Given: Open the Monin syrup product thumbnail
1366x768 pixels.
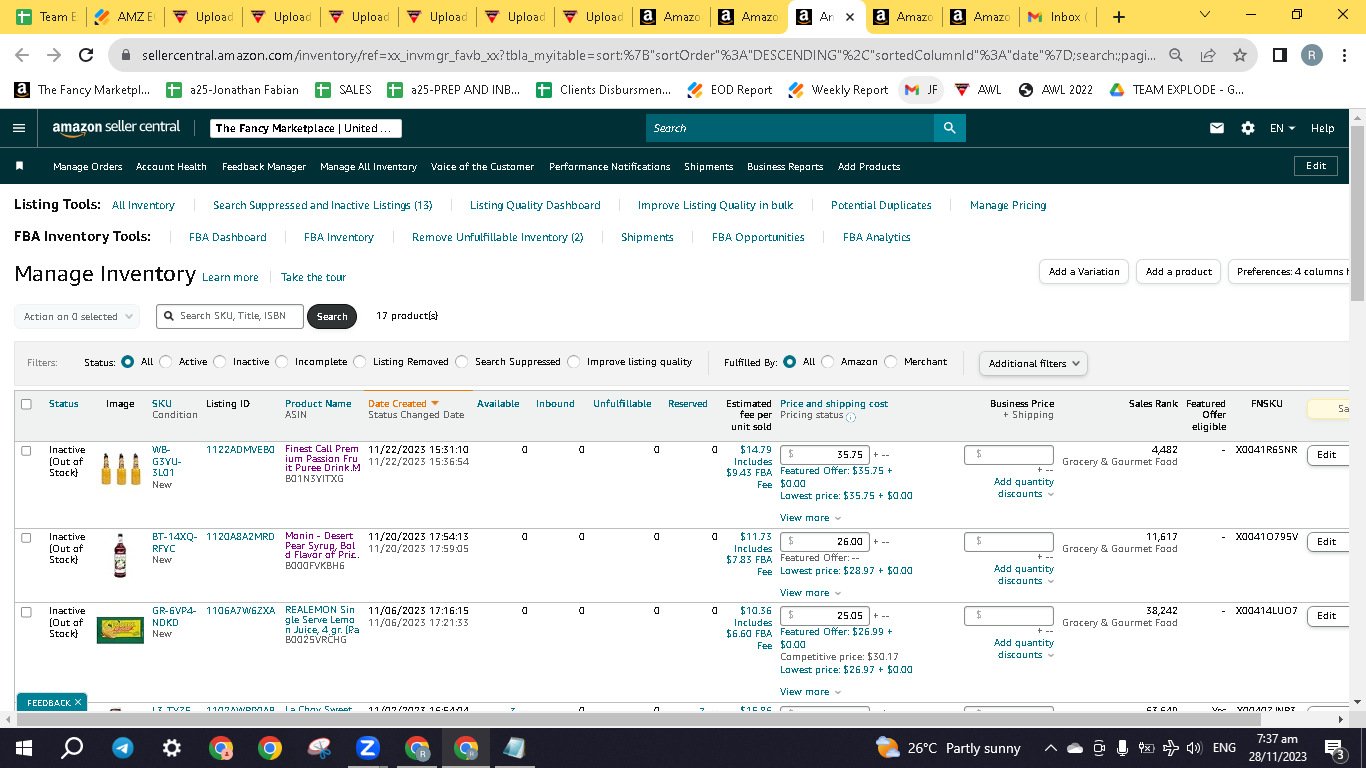Looking at the screenshot, I should click(120, 555).
